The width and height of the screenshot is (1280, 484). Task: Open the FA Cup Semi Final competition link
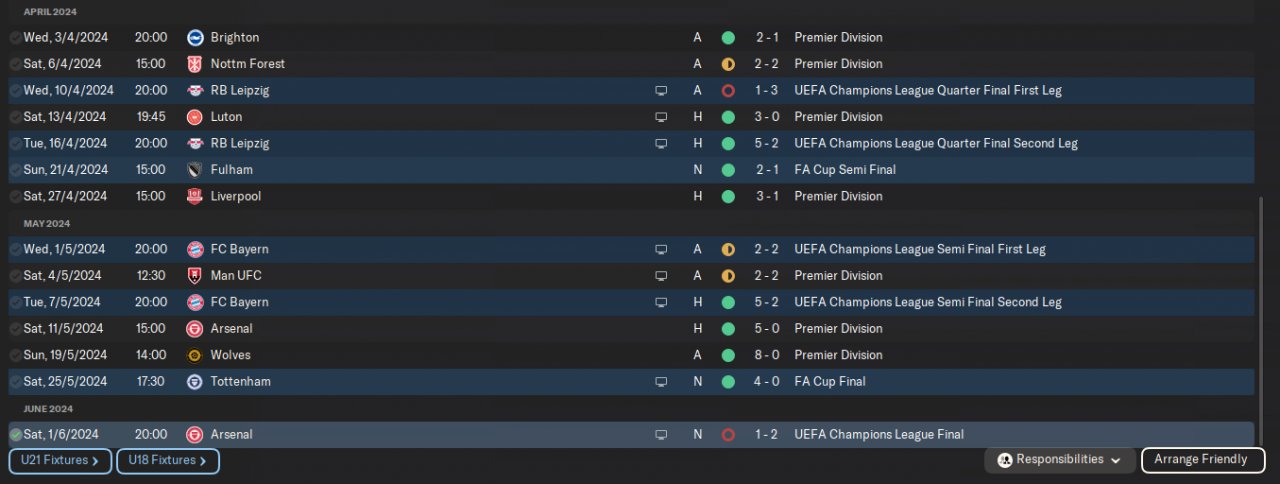[x=845, y=170]
